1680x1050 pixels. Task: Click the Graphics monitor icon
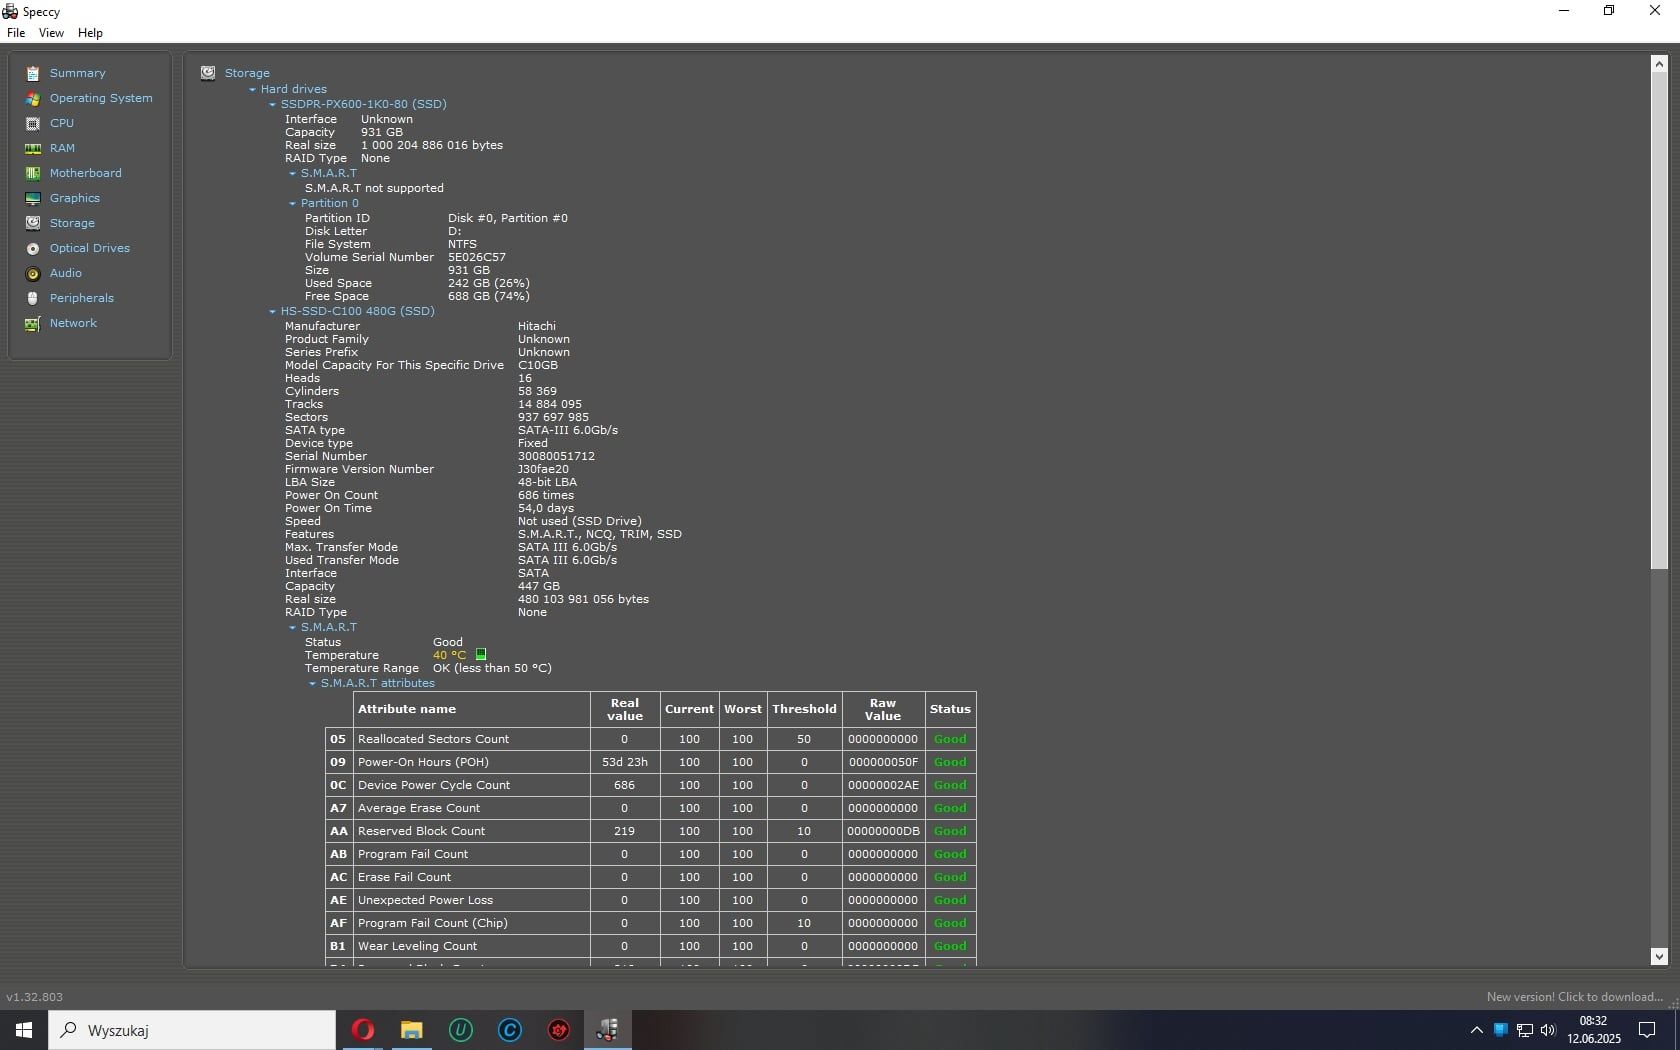tap(33, 198)
